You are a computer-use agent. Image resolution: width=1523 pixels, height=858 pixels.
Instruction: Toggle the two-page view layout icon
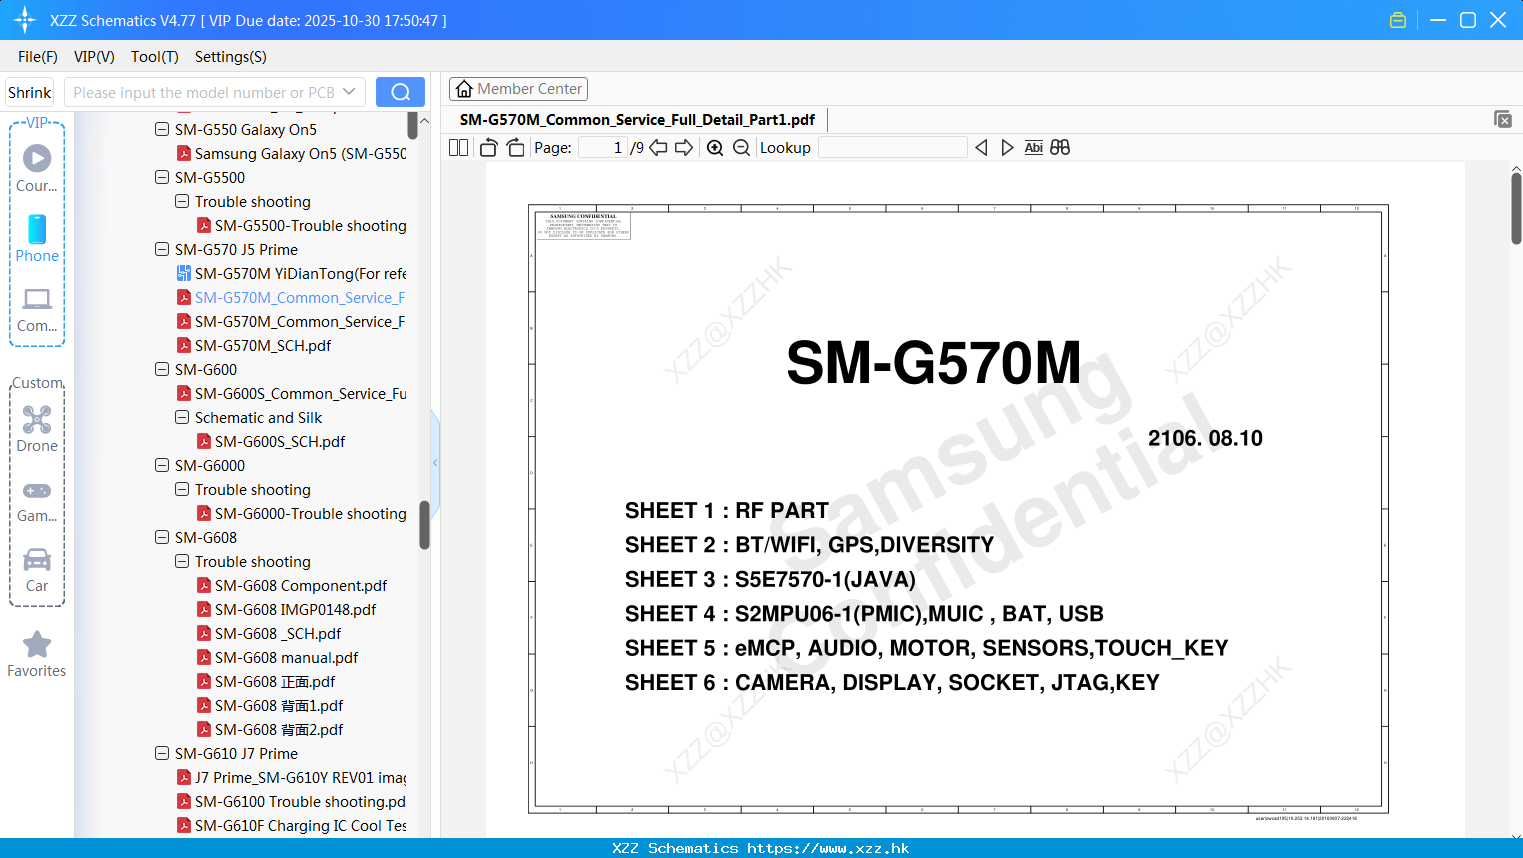tap(458, 148)
